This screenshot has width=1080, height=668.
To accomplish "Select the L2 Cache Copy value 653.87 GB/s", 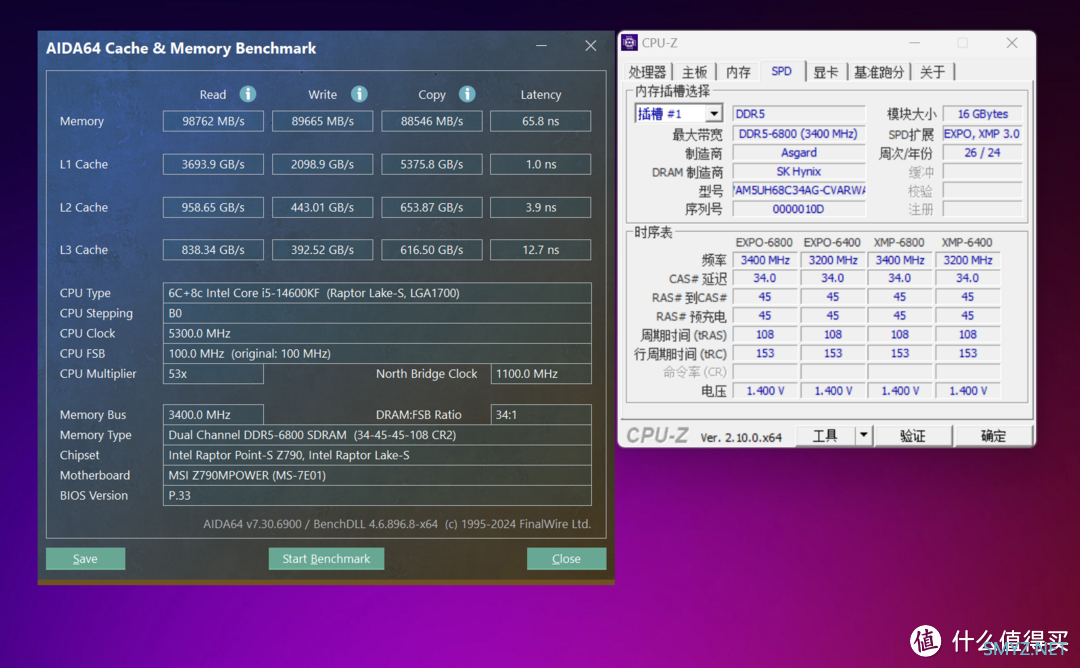I will [432, 207].
